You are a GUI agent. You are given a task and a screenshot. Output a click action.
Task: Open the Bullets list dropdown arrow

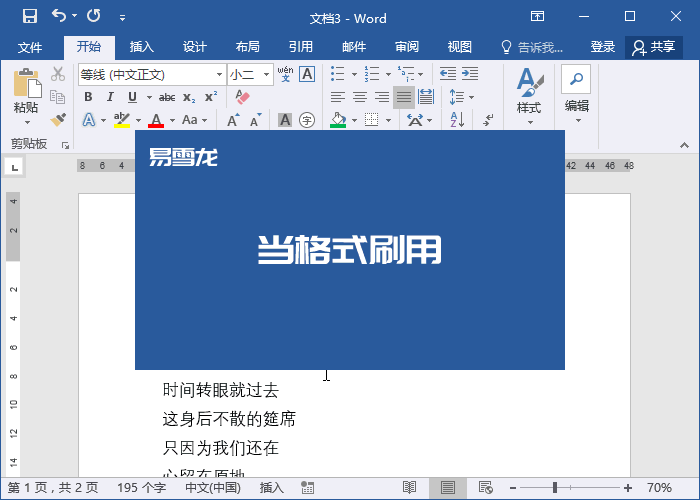tap(354, 74)
